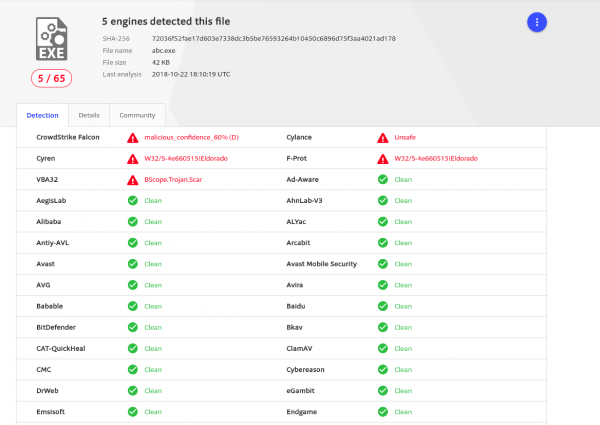
Task: Switch to the Details tab
Action: point(89,115)
